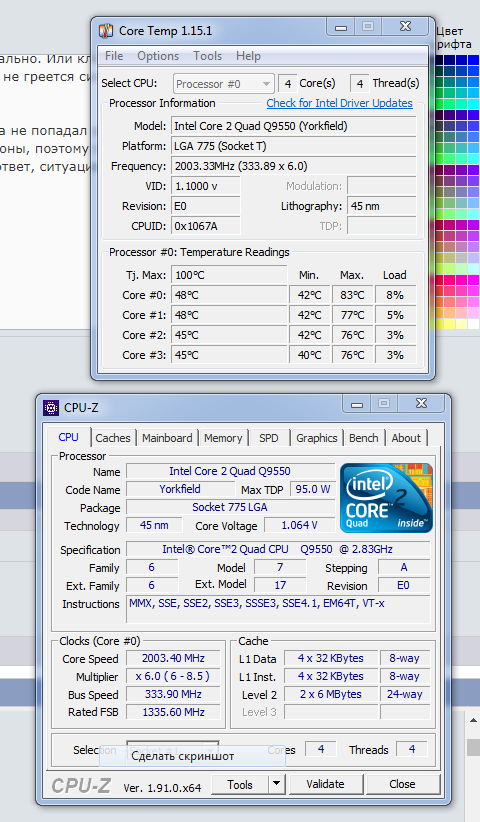The image size is (480, 822).
Task: Click the Max TDP value 95.0 W
Action: tap(313, 489)
